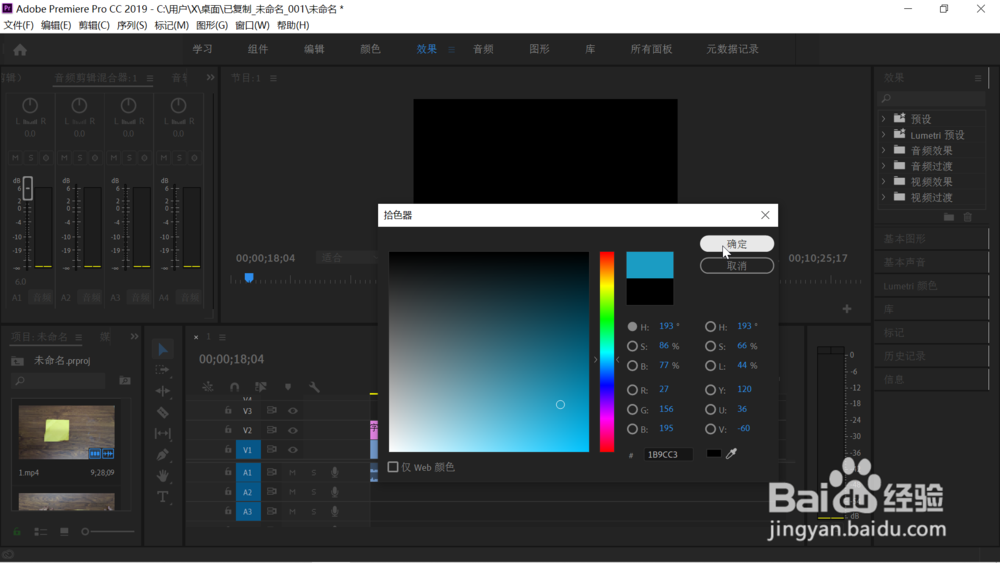Open the 文件(F) menu
The width and height of the screenshot is (1000, 563).
click(x=18, y=25)
